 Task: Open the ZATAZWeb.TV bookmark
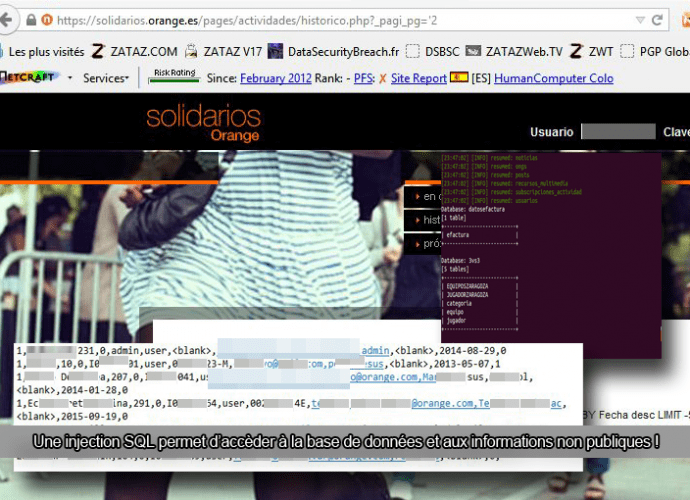tap(524, 52)
